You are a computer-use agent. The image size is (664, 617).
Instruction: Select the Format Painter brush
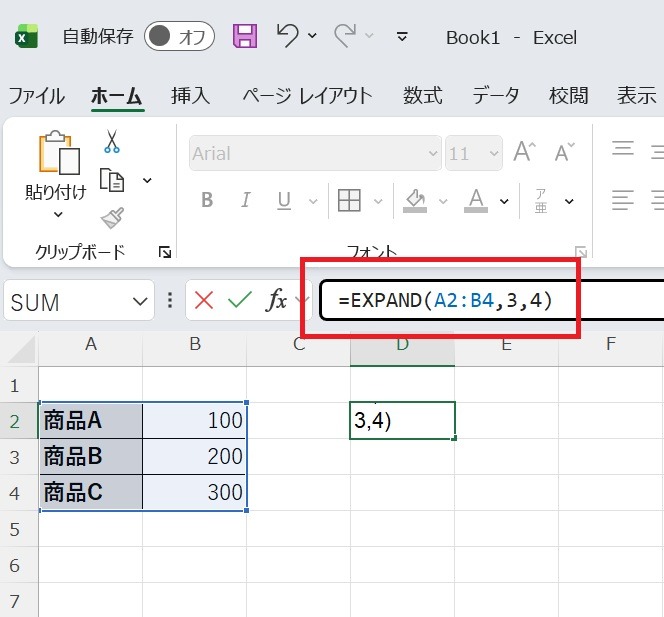tap(112, 218)
